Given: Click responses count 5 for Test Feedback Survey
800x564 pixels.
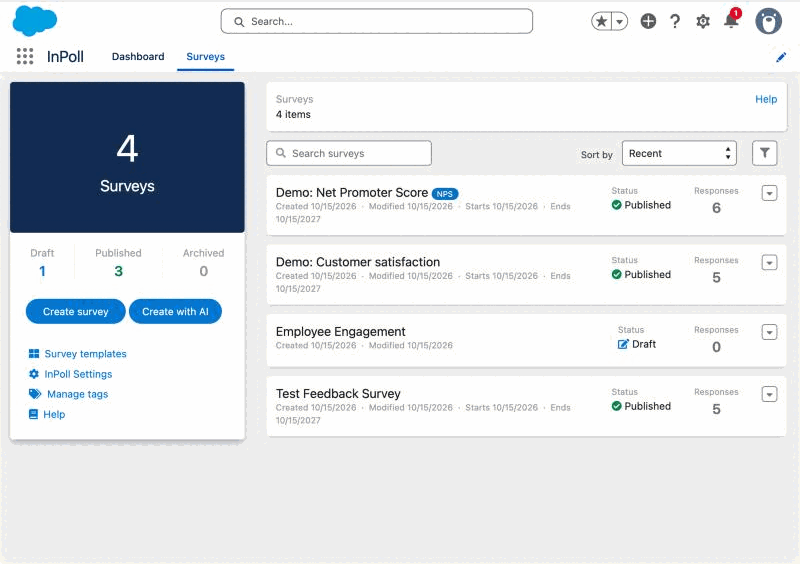Looking at the screenshot, I should pyautogui.click(x=716, y=409).
